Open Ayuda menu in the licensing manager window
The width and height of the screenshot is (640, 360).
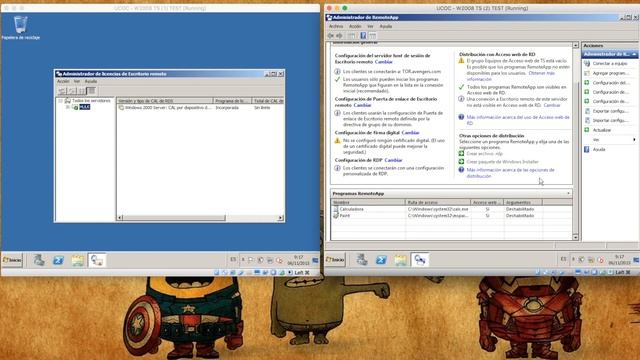click(91, 81)
